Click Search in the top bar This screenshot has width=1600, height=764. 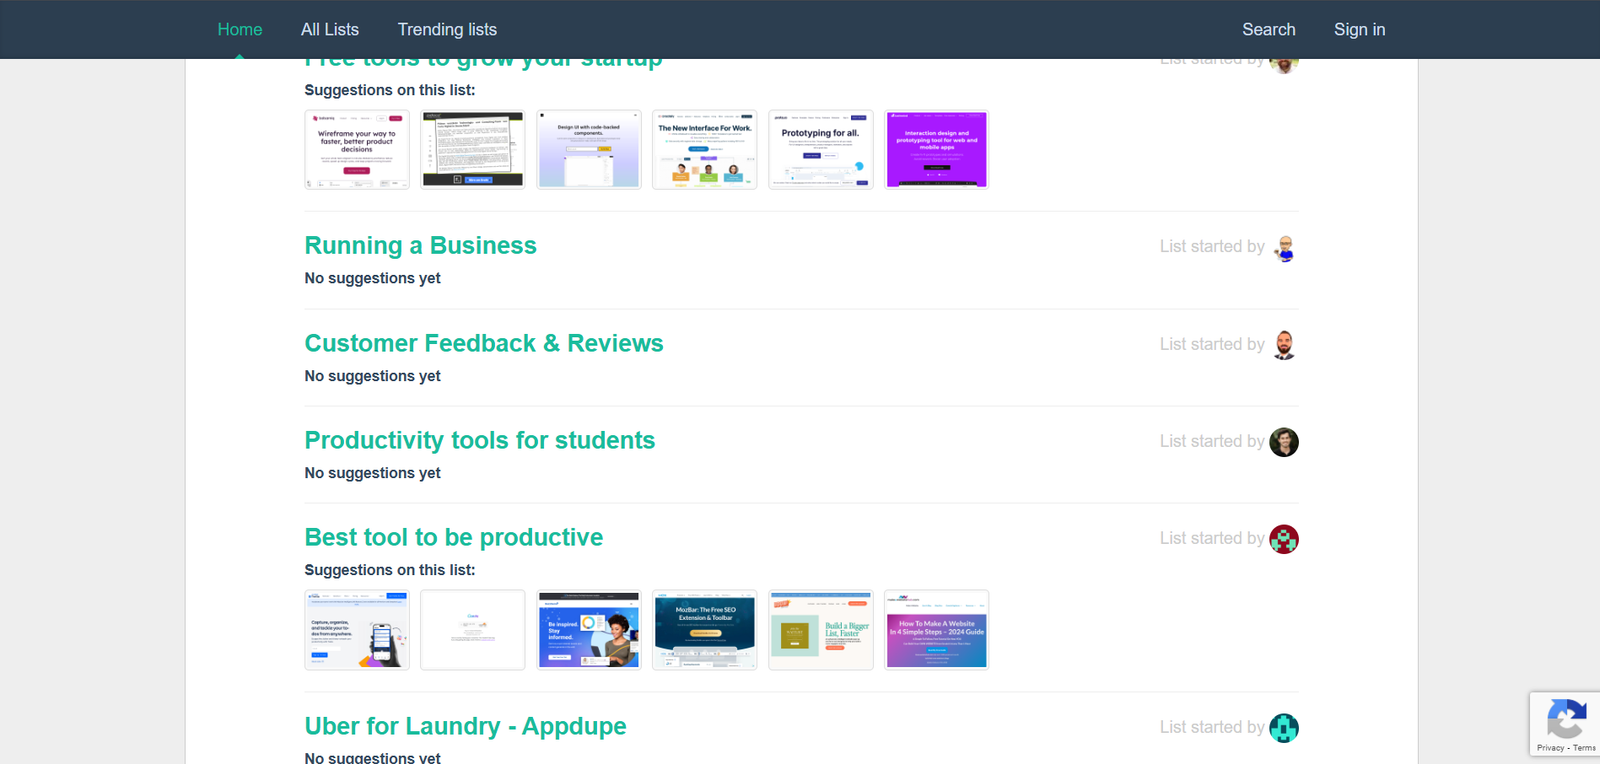tap(1268, 30)
